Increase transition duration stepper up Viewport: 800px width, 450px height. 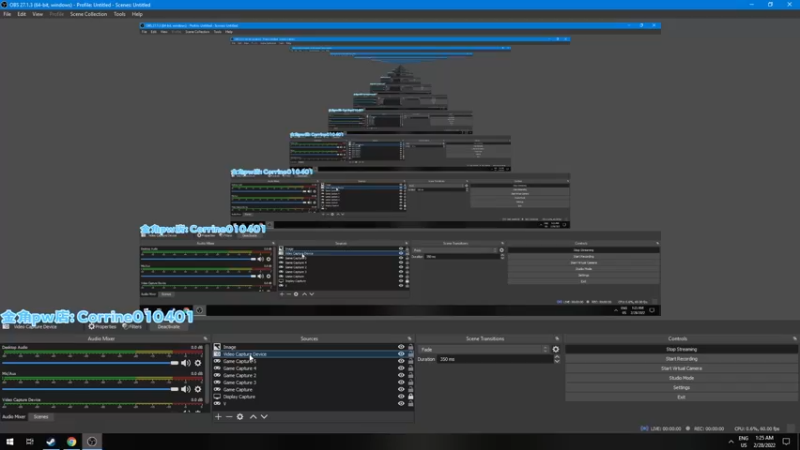click(x=557, y=357)
